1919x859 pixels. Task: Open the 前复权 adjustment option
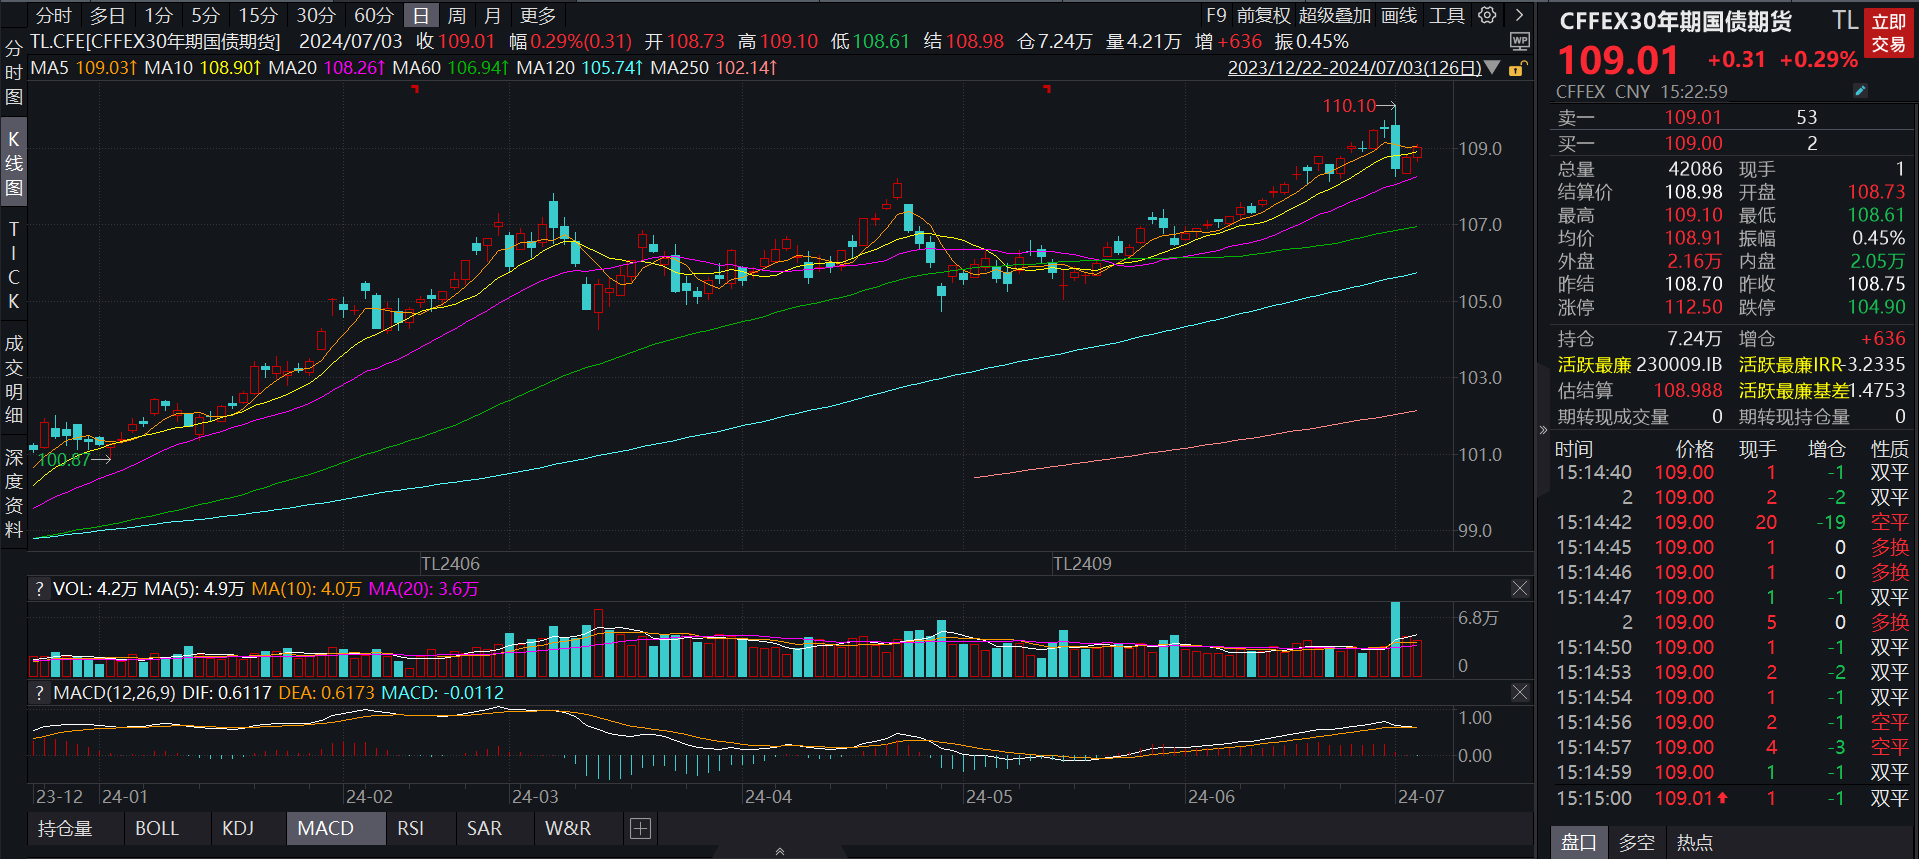[x=1264, y=15]
